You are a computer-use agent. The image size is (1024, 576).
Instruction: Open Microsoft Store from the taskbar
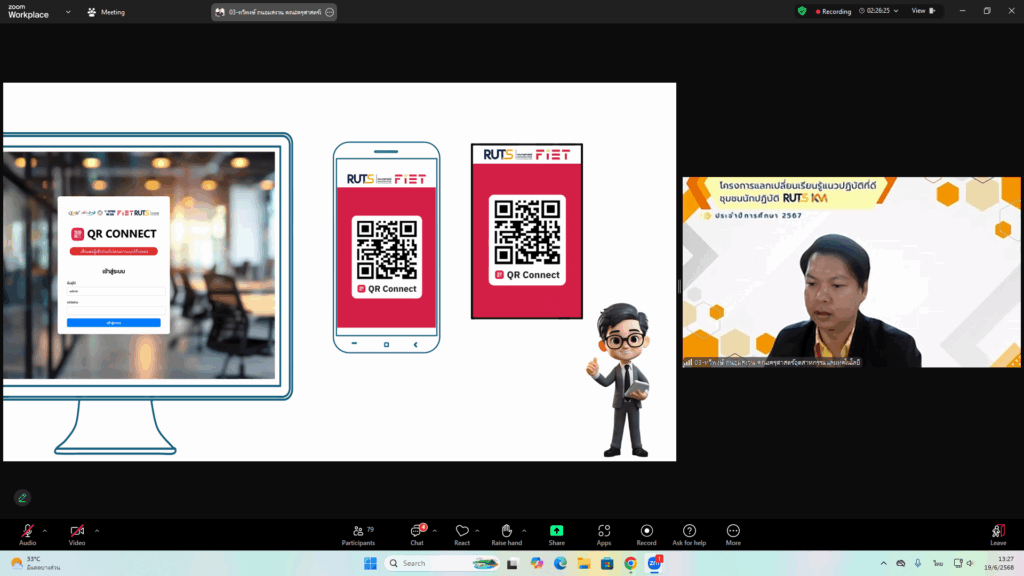point(607,564)
